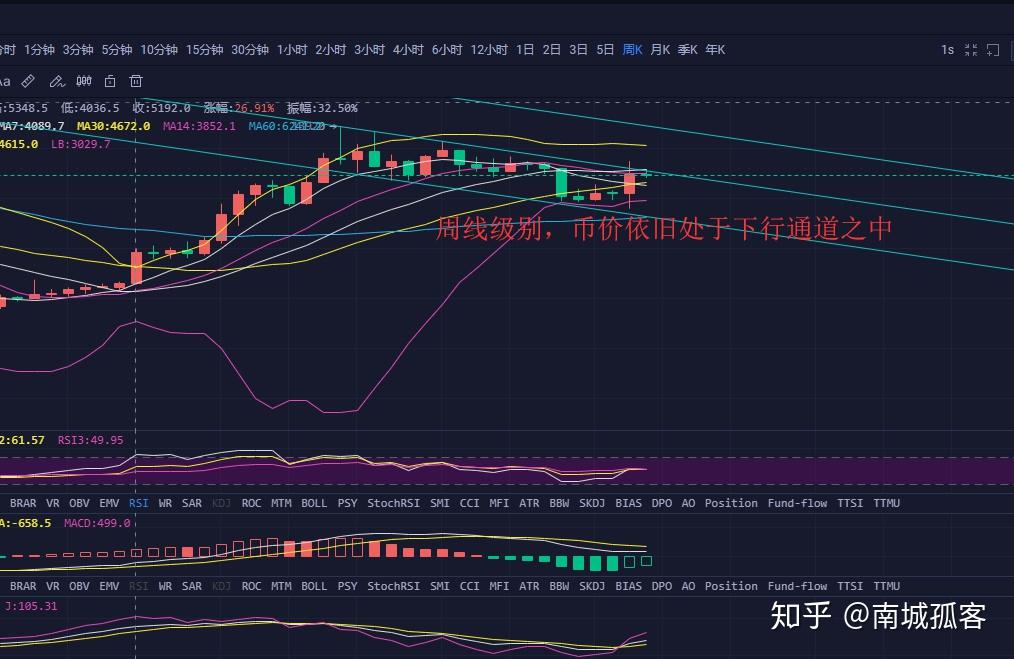This screenshot has width=1014, height=659.
Task: Select MFI in row beneath MACD pane
Action: (x=499, y=587)
